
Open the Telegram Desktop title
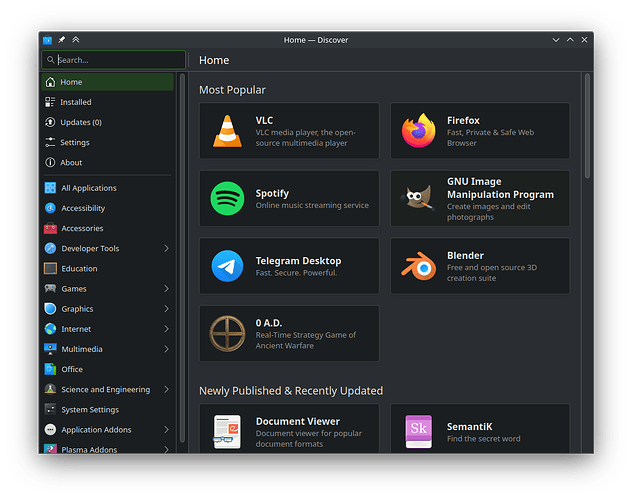[x=298, y=261]
